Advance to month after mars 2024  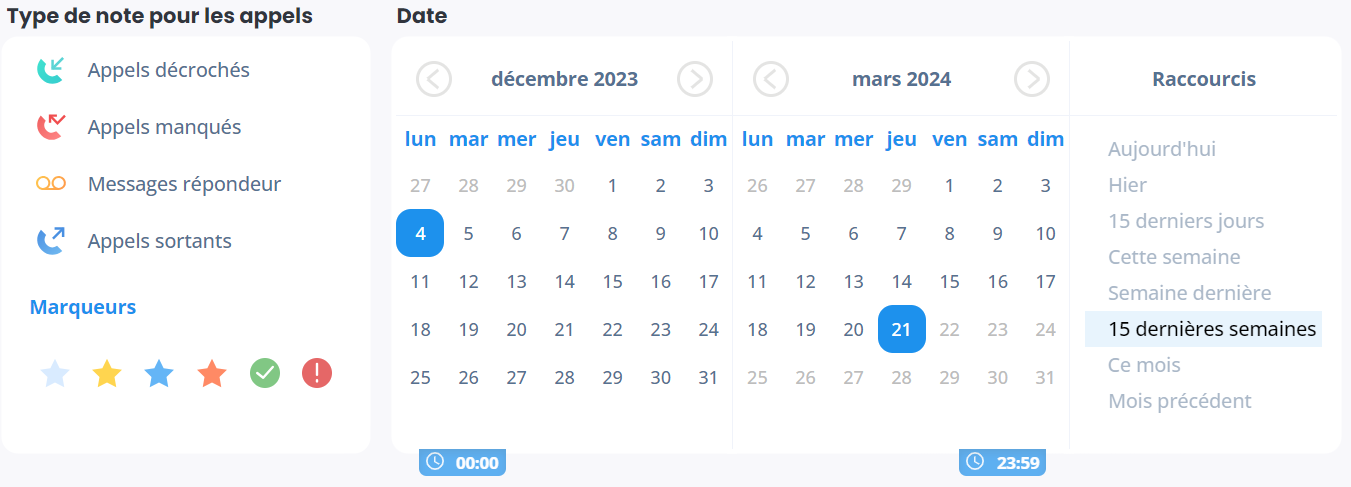[1032, 79]
